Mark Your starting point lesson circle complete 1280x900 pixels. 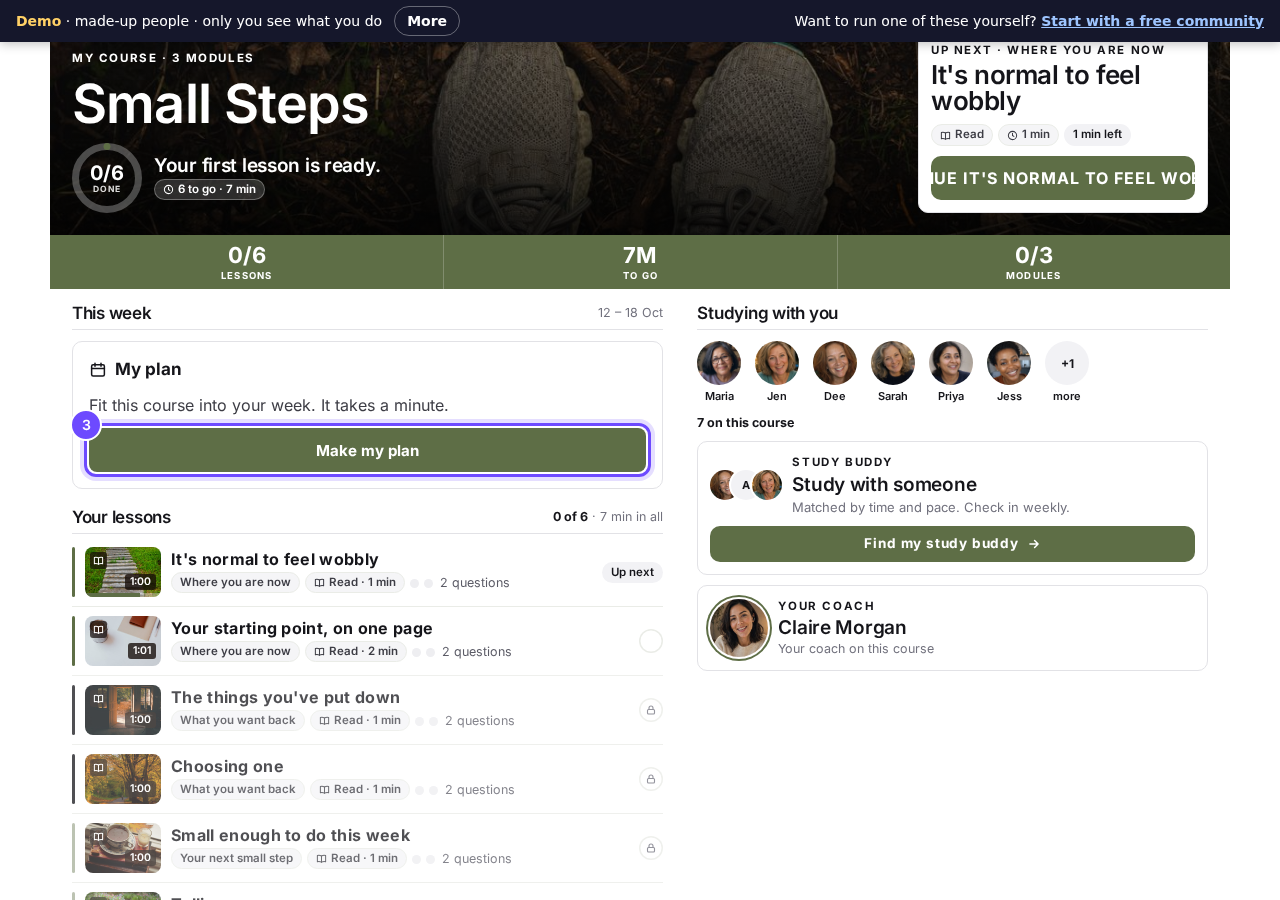pos(651,641)
